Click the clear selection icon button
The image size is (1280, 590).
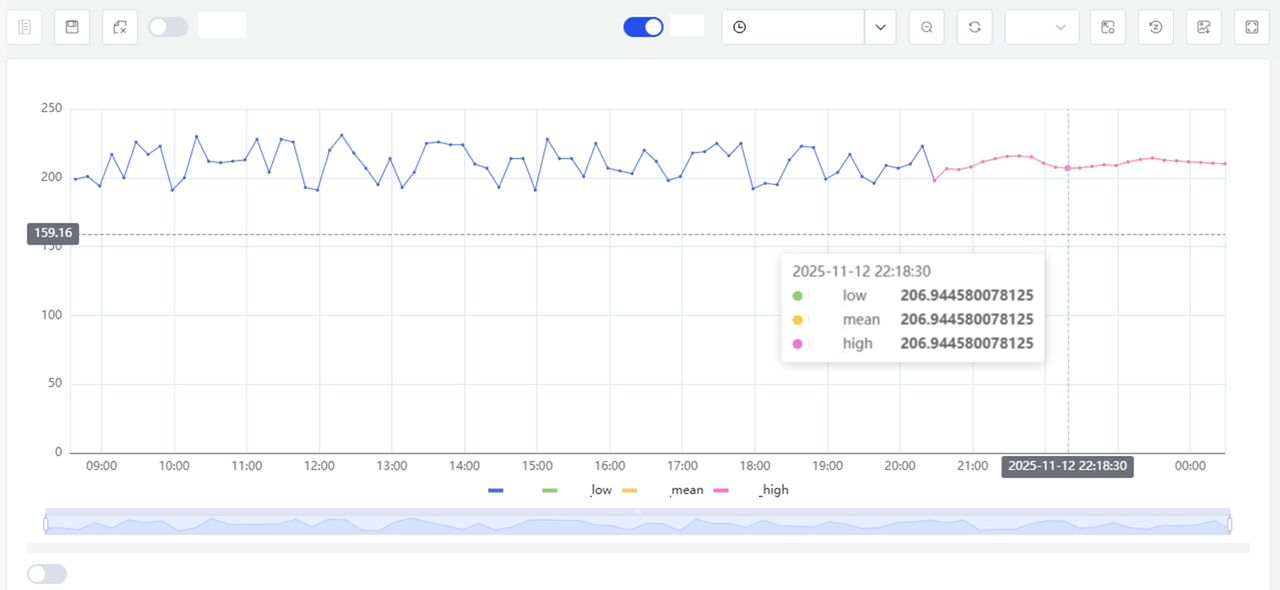[120, 27]
